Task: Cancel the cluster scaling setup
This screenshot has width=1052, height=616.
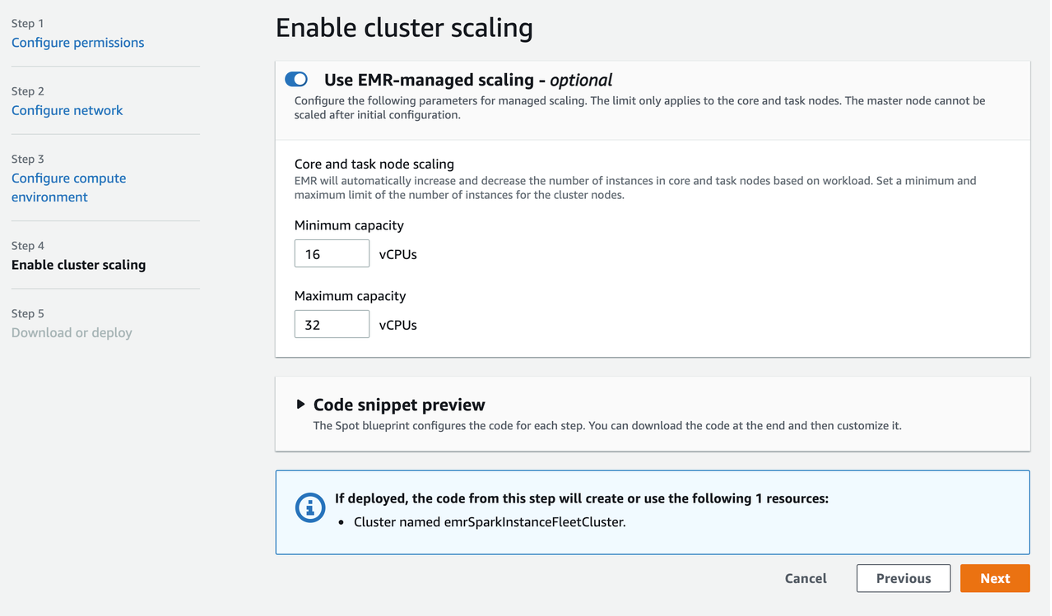Action: [x=806, y=578]
